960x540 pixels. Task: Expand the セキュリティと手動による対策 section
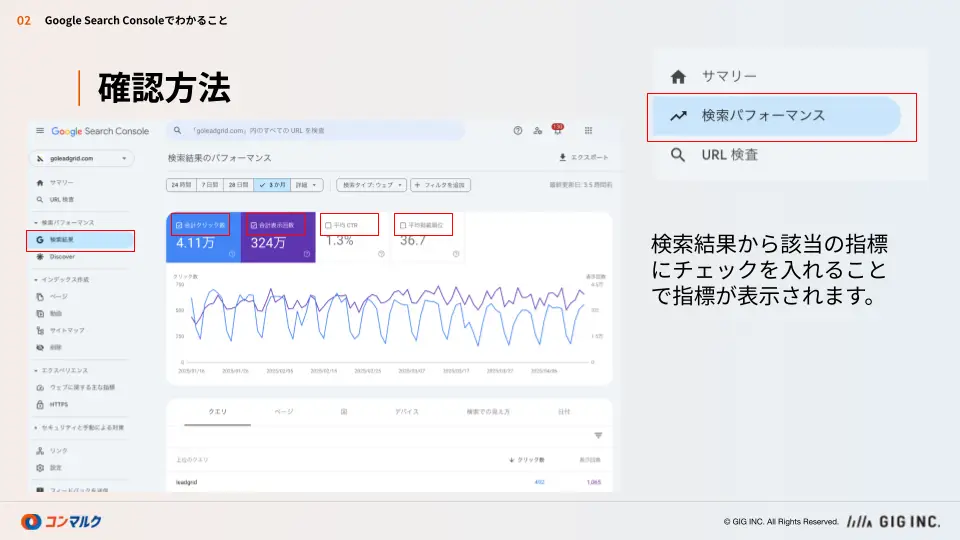point(79,427)
